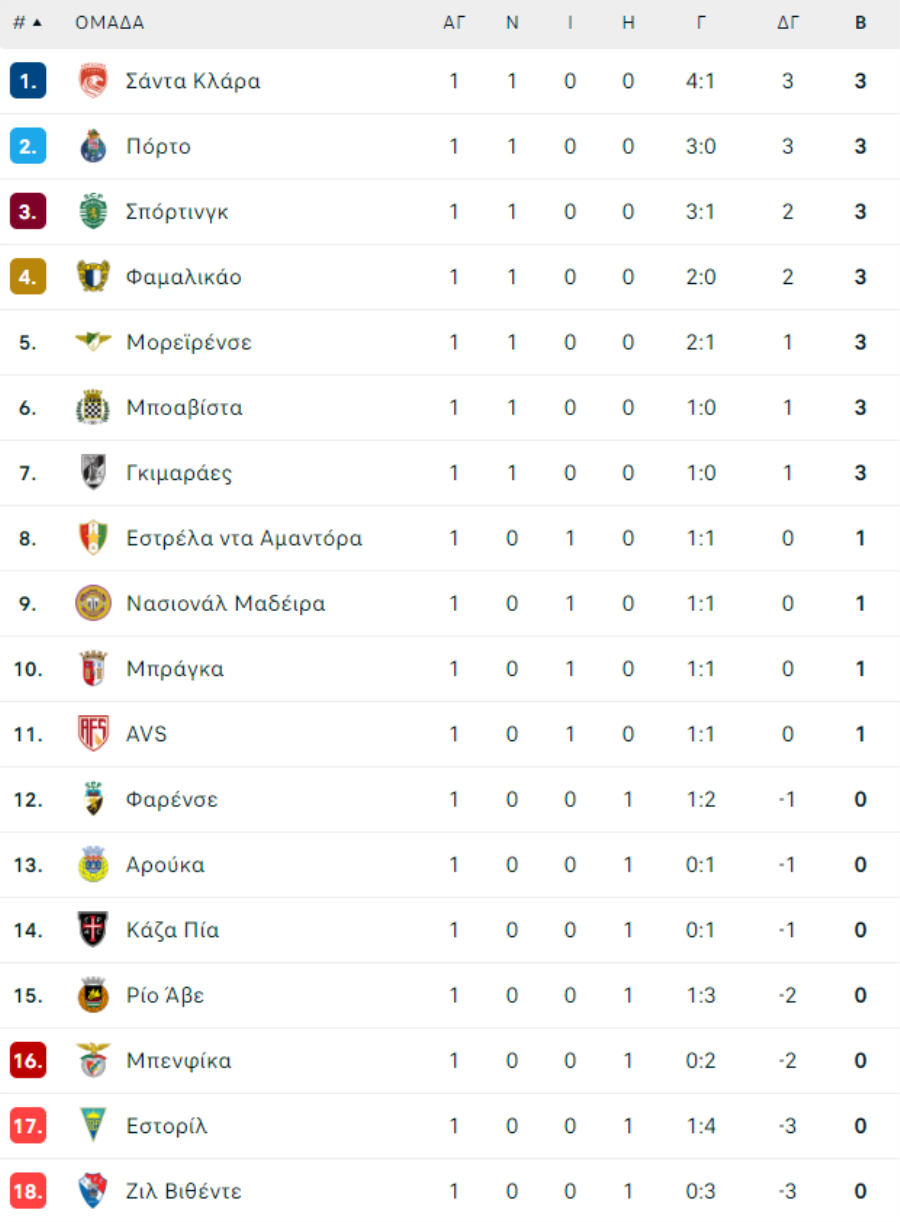Click the Ζιλ Βιθέντε team badge
This screenshot has height=1222, width=900.
pyautogui.click(x=93, y=1191)
